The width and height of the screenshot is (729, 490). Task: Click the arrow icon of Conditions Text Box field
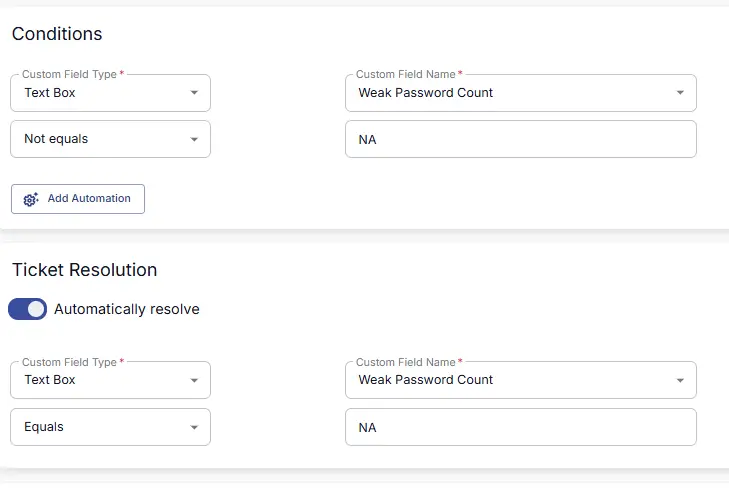(x=194, y=93)
